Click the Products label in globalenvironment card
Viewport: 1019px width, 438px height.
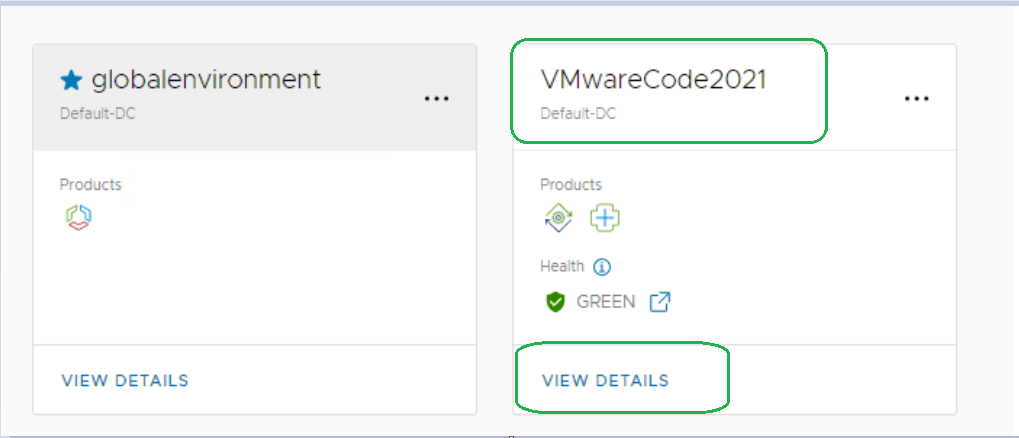(x=91, y=185)
